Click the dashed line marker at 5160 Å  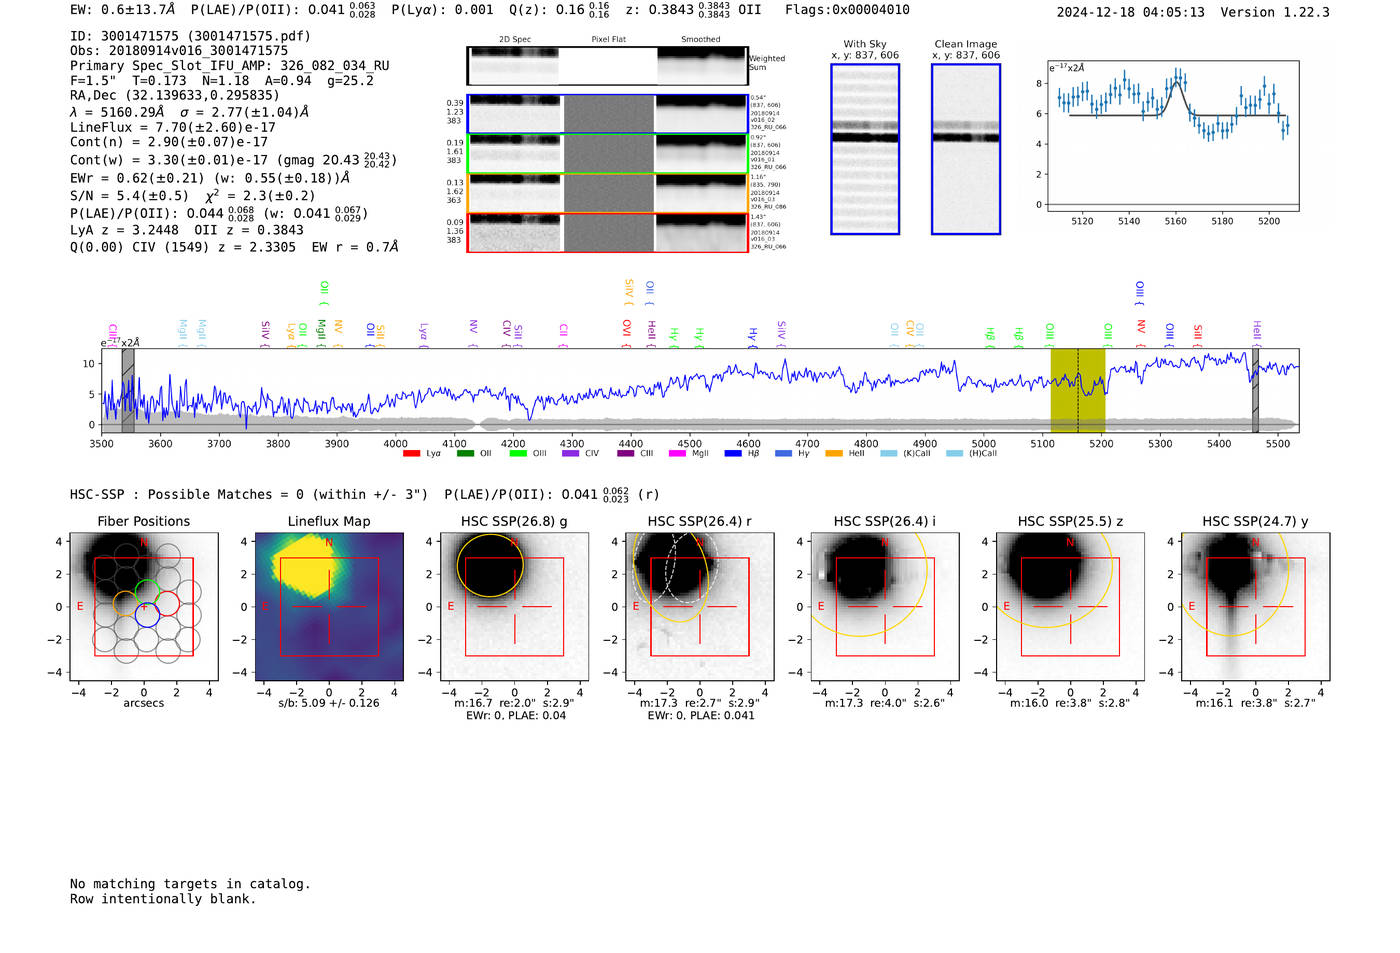[1078, 390]
